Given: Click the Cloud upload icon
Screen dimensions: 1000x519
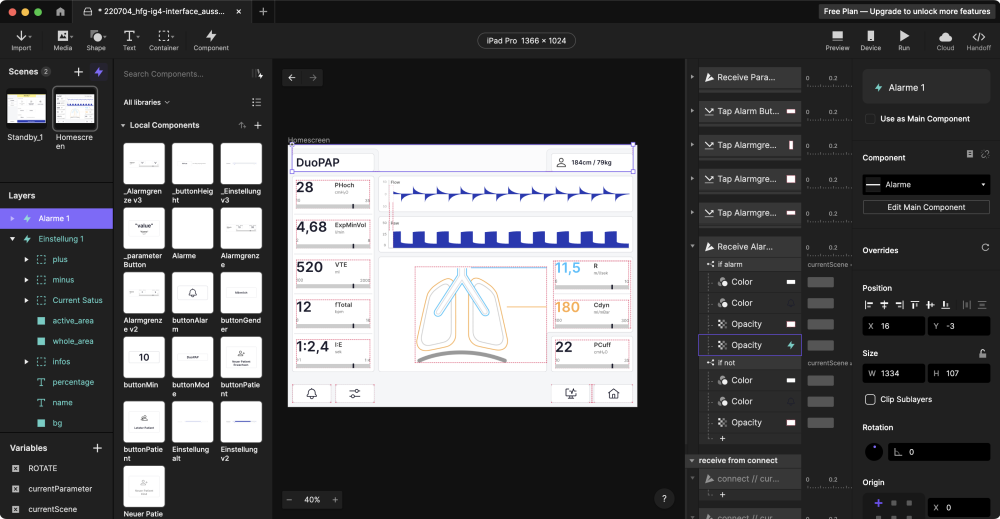Looking at the screenshot, I should pyautogui.click(x=945, y=39).
